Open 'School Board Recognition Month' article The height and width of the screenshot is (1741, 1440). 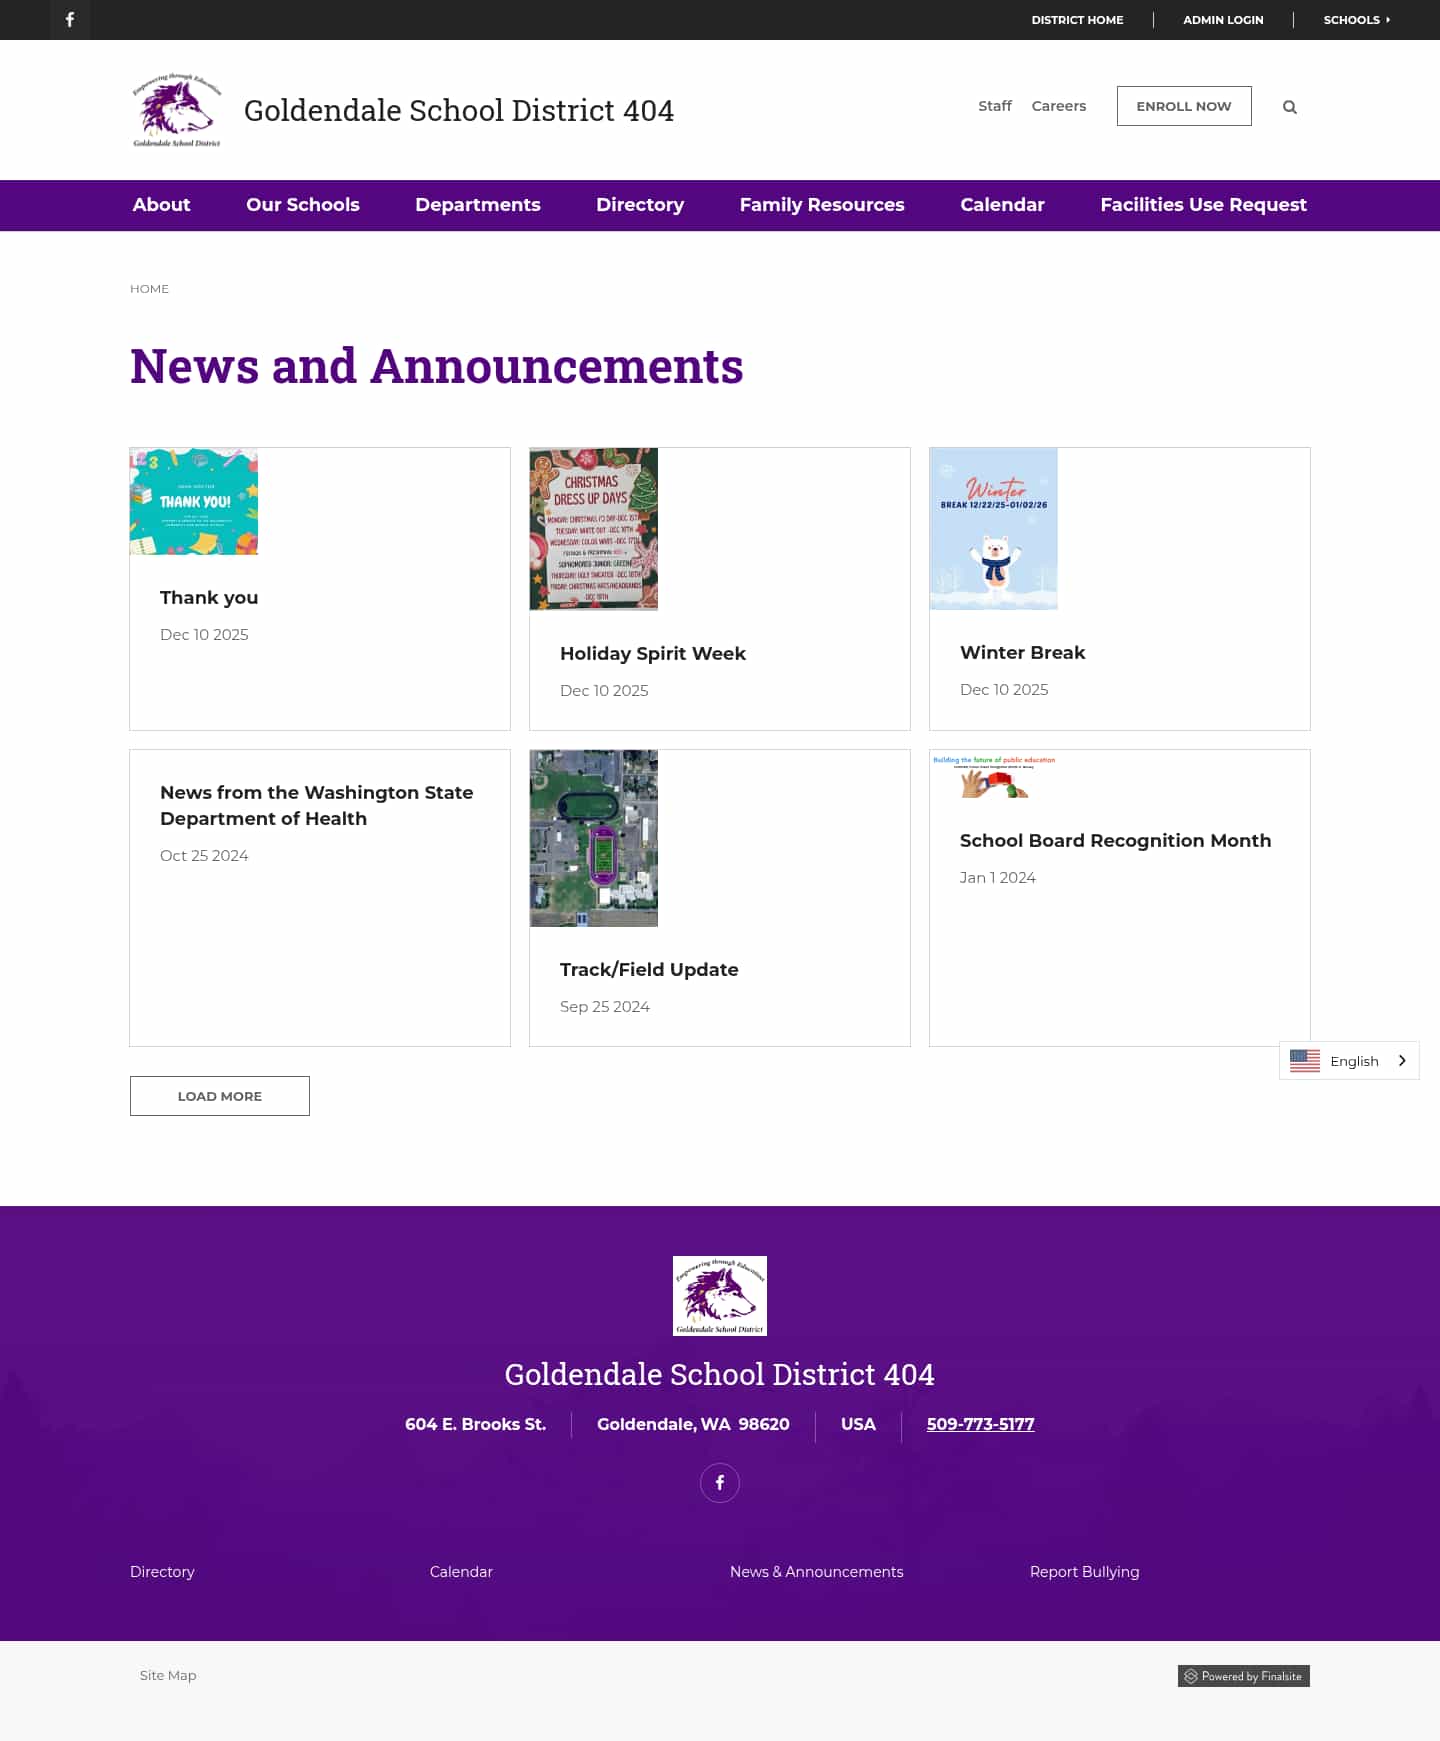(x=1115, y=841)
